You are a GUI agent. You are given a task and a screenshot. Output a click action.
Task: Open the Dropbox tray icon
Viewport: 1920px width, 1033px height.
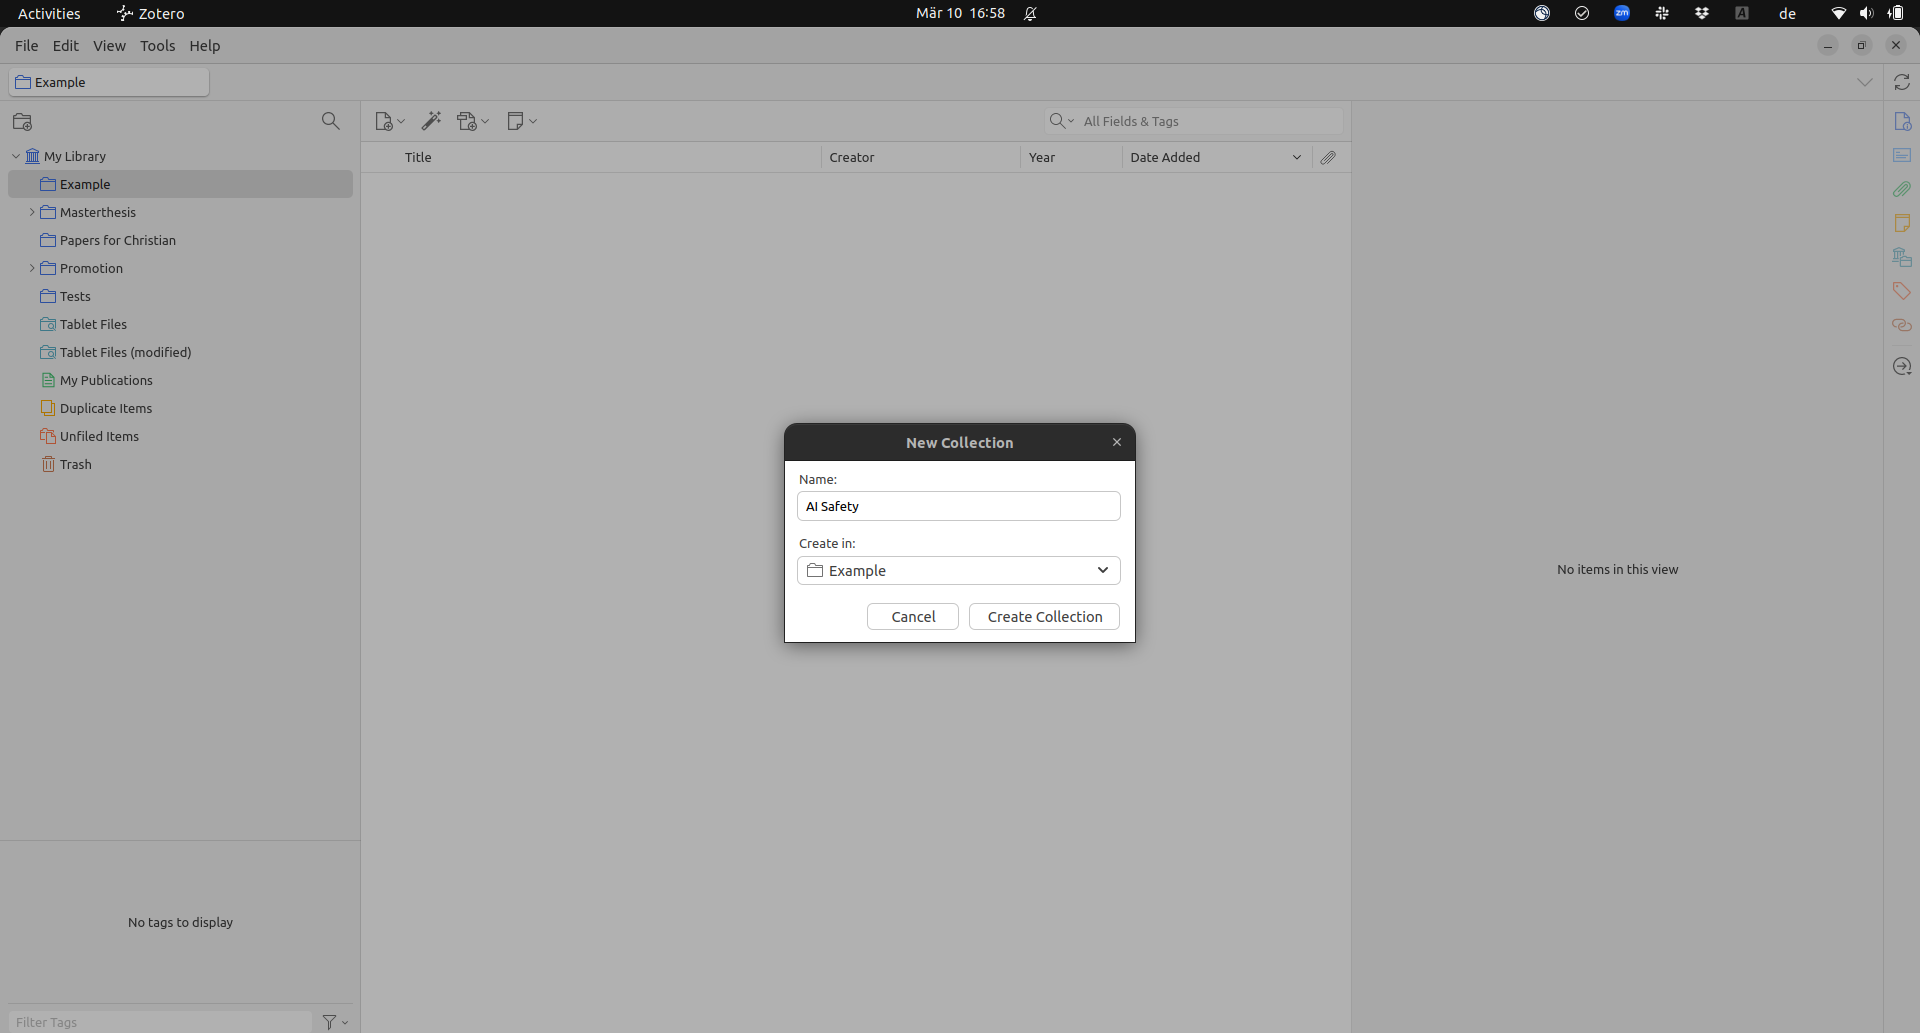pyautogui.click(x=1701, y=13)
